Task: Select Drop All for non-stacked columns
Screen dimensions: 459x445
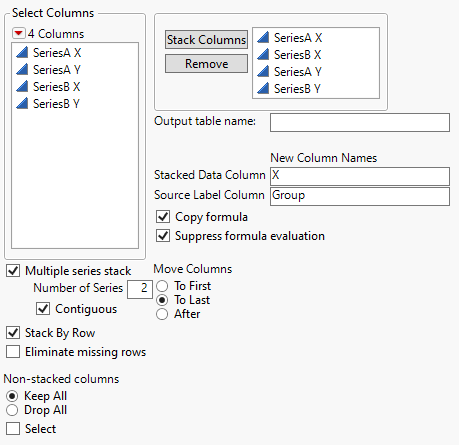Action: click(x=12, y=410)
